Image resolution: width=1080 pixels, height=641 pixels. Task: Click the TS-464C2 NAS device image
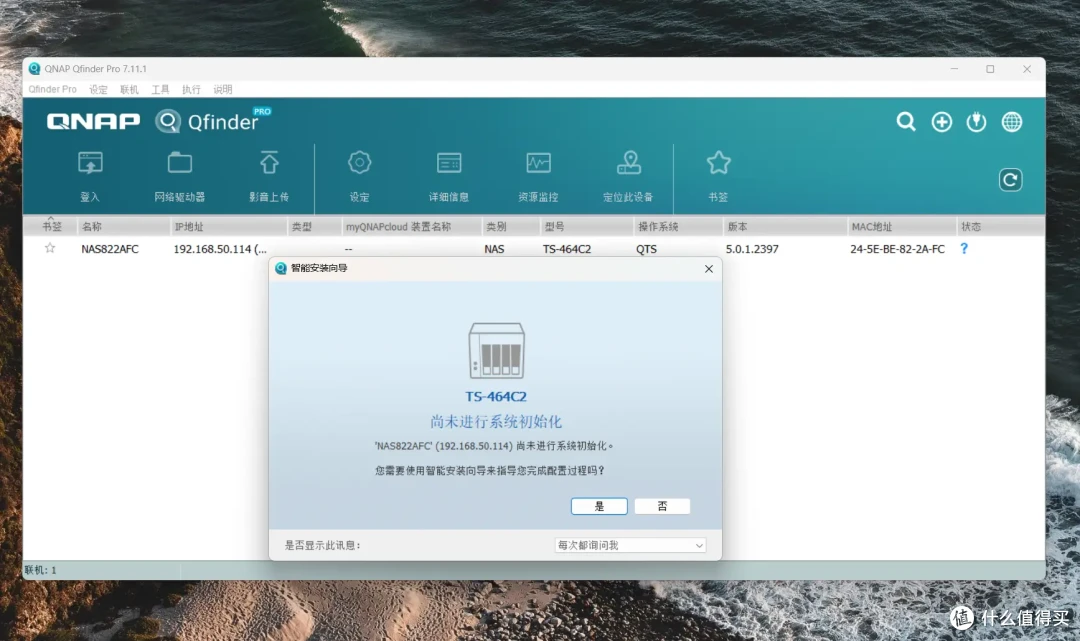[x=497, y=350]
